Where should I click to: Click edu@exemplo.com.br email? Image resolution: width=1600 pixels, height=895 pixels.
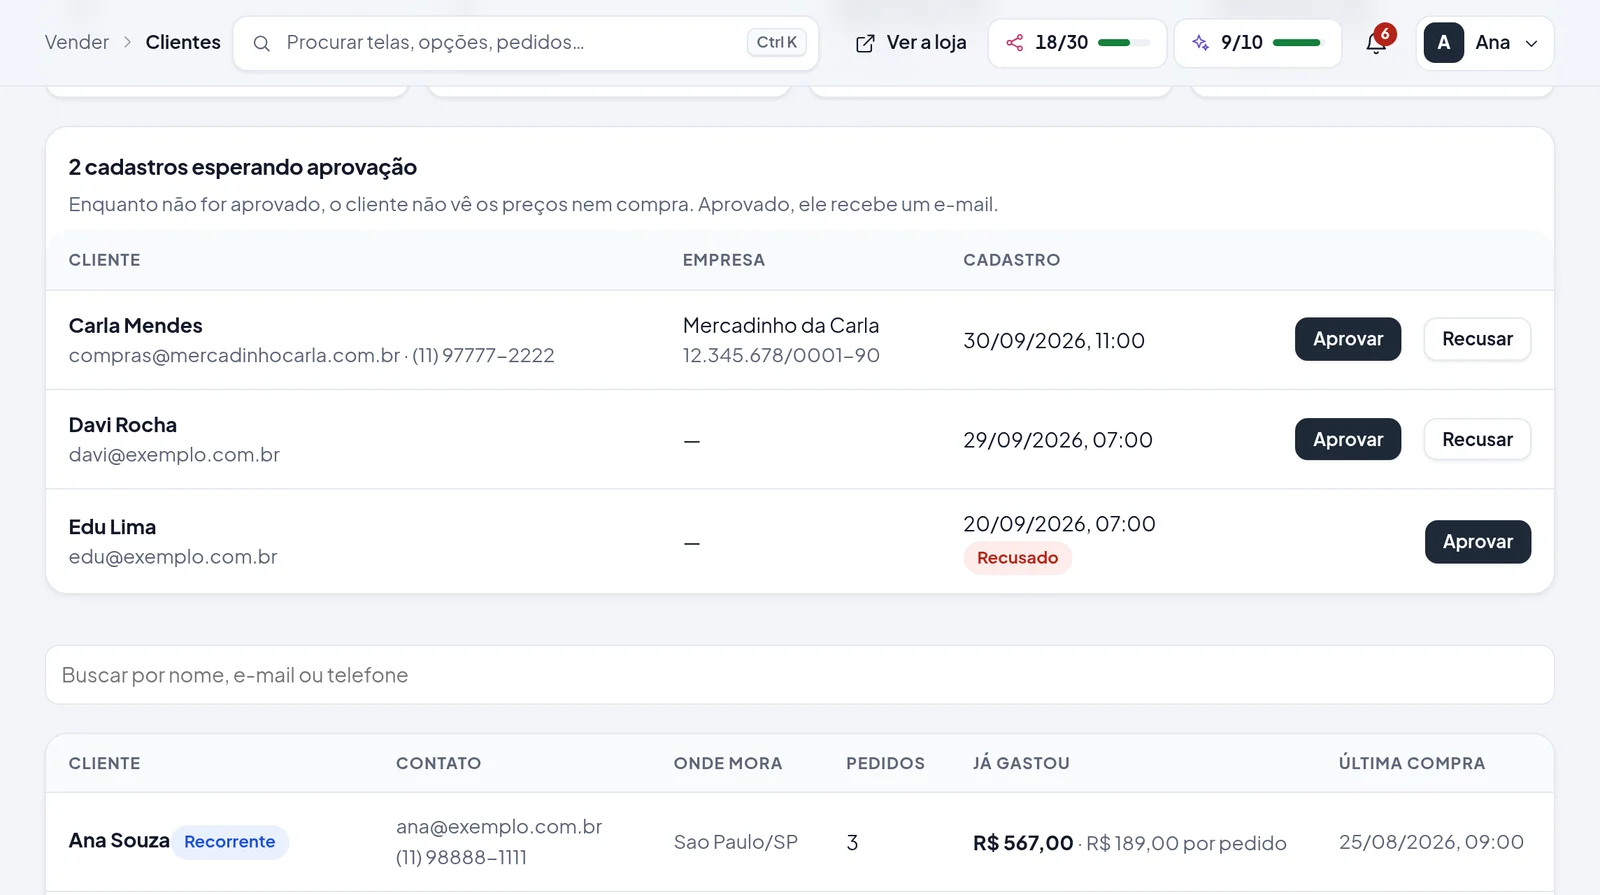[x=173, y=557]
